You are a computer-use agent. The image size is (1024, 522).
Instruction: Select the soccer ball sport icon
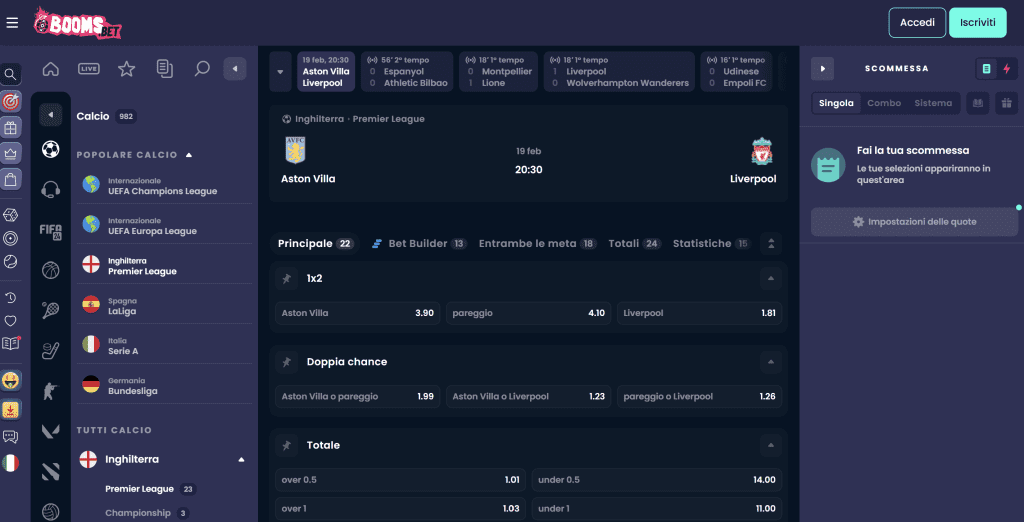(50, 150)
